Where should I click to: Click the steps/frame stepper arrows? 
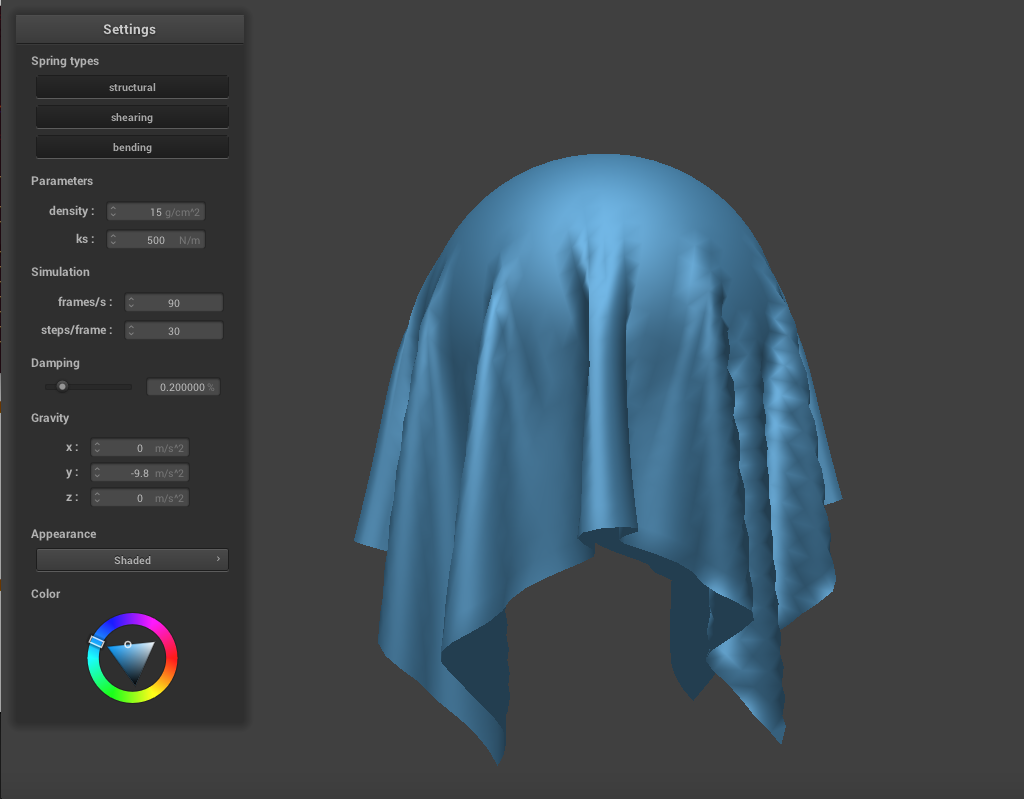tap(132, 331)
